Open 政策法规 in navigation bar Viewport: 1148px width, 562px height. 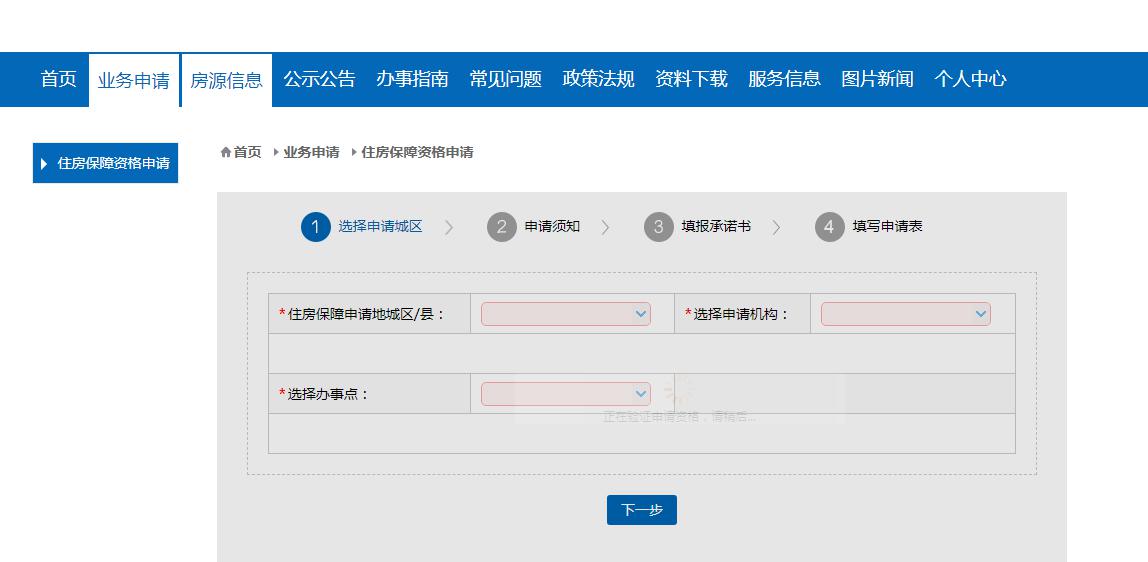(598, 79)
